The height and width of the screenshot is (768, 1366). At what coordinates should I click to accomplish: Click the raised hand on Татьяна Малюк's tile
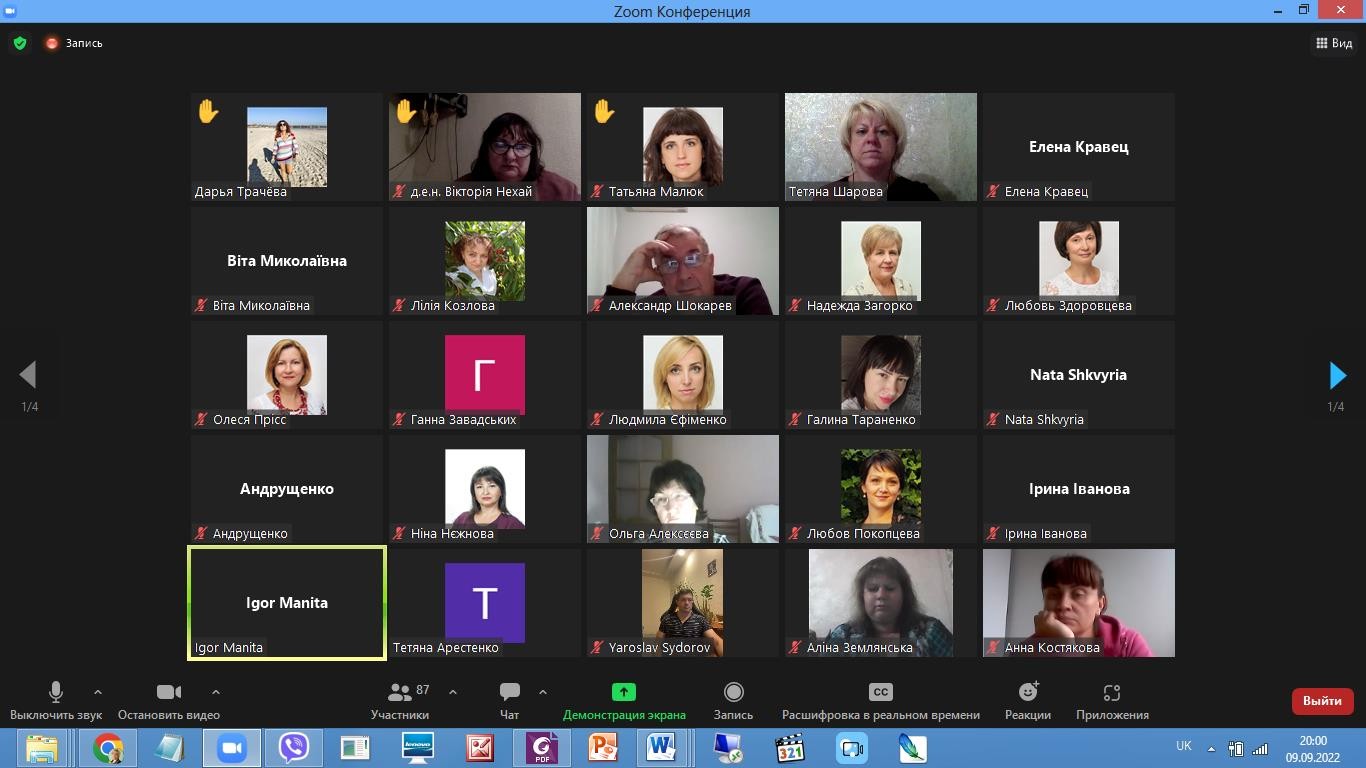click(x=604, y=111)
